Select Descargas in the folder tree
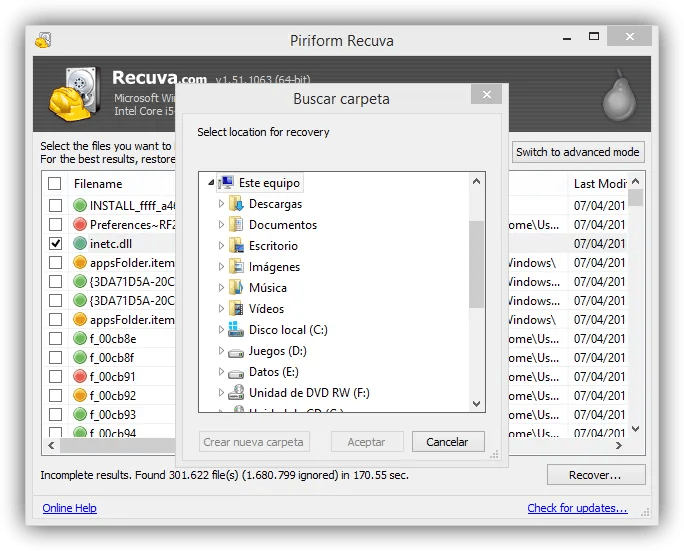The height and width of the screenshot is (551, 684). [275, 204]
